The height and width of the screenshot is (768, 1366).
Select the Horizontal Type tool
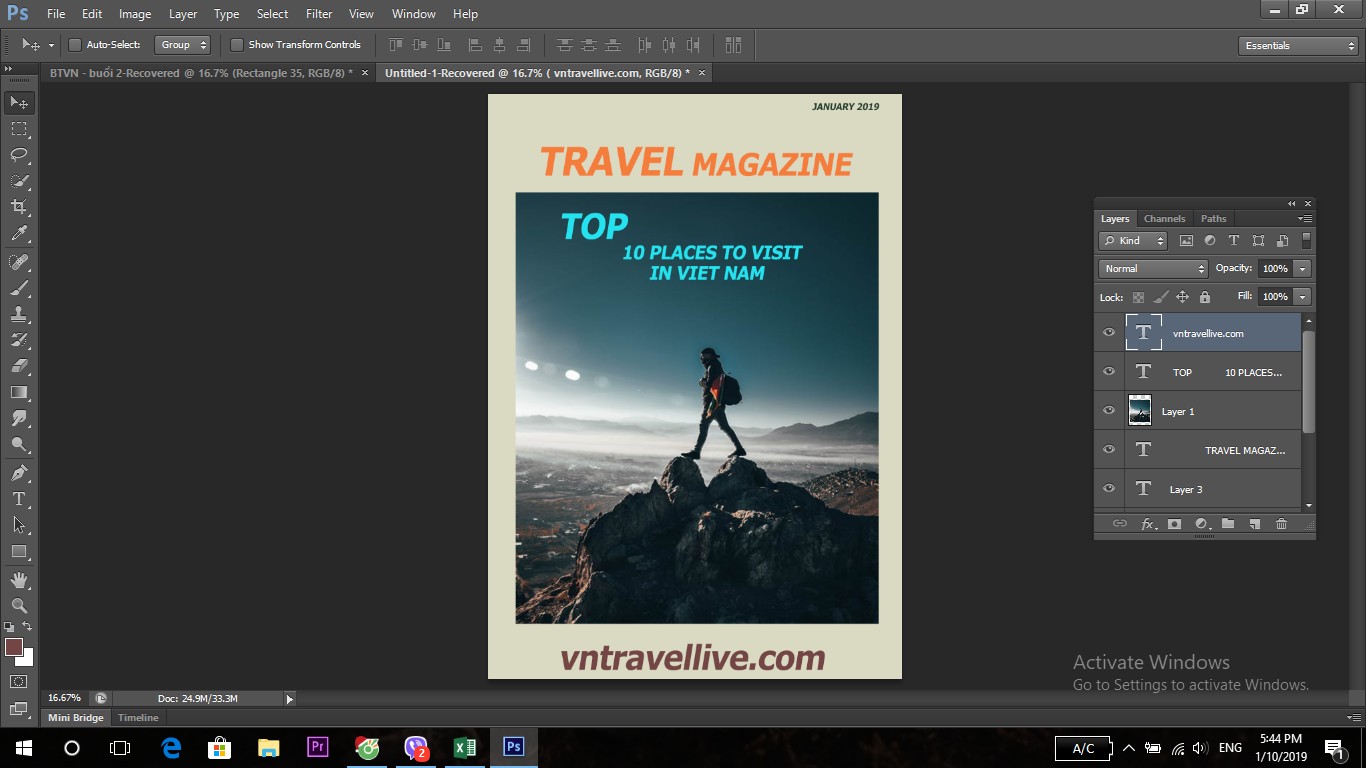coord(19,499)
